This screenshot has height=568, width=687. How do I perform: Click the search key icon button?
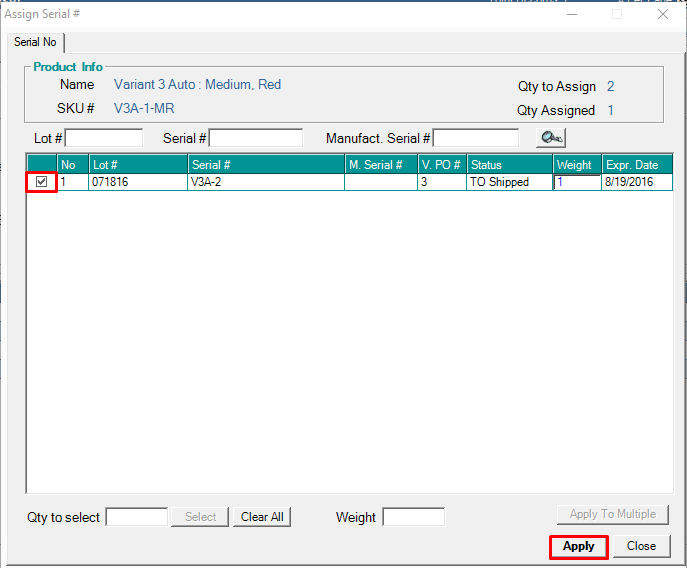click(551, 138)
